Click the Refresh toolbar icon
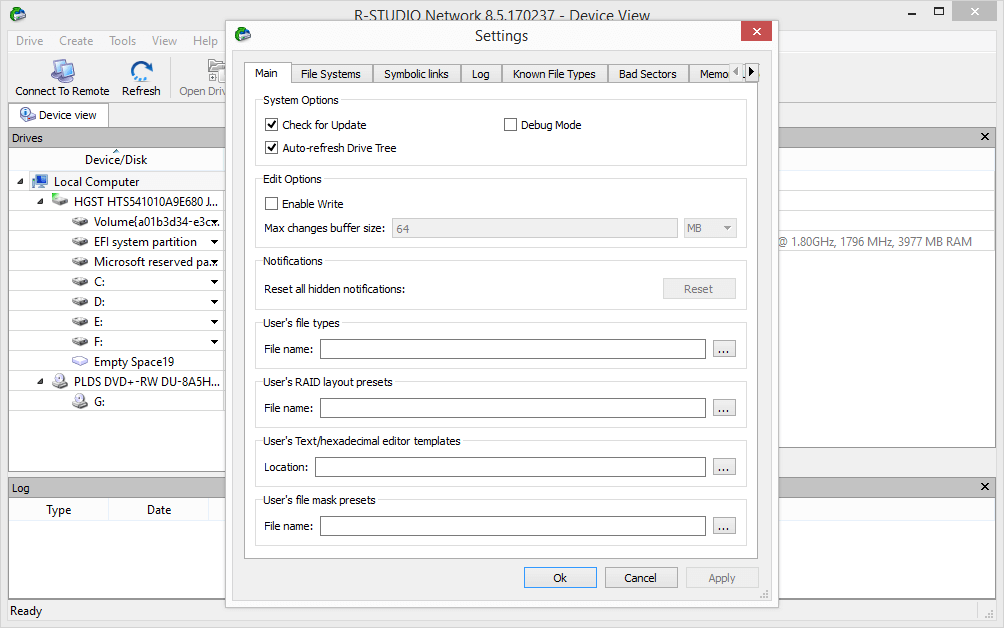This screenshot has height=628, width=1004. pos(141,70)
